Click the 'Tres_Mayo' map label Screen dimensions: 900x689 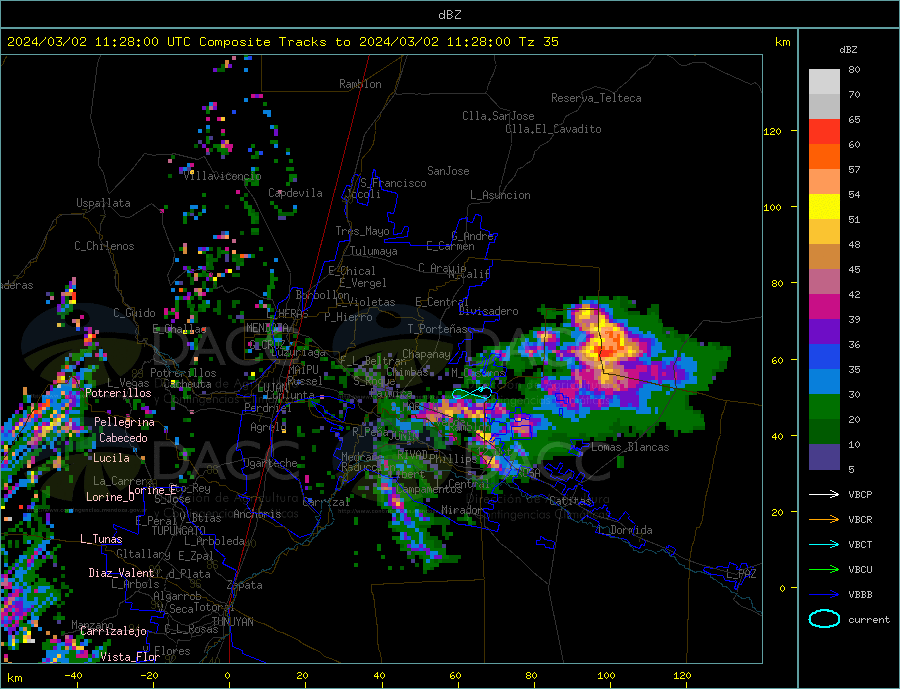[362, 231]
